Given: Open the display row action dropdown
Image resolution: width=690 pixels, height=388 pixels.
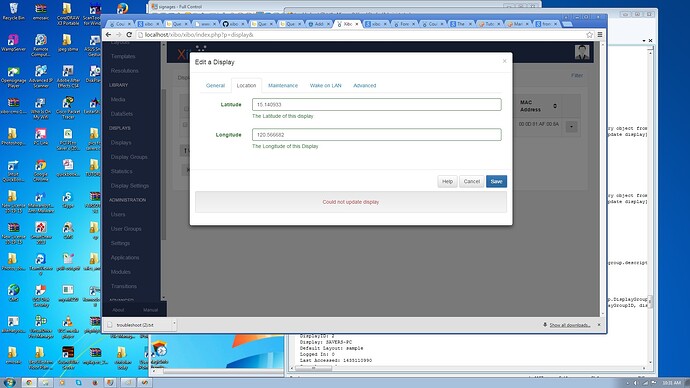Looking at the screenshot, I should click(x=571, y=127).
